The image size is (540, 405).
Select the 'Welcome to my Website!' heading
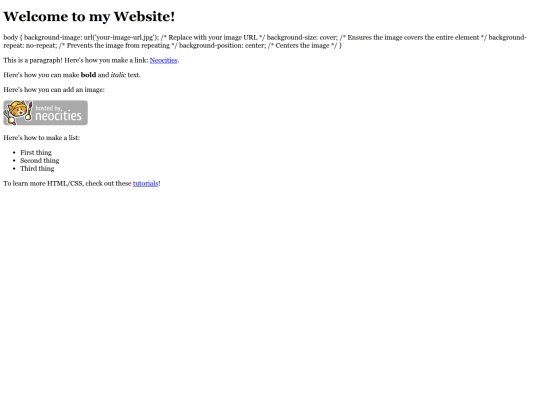[x=89, y=17]
